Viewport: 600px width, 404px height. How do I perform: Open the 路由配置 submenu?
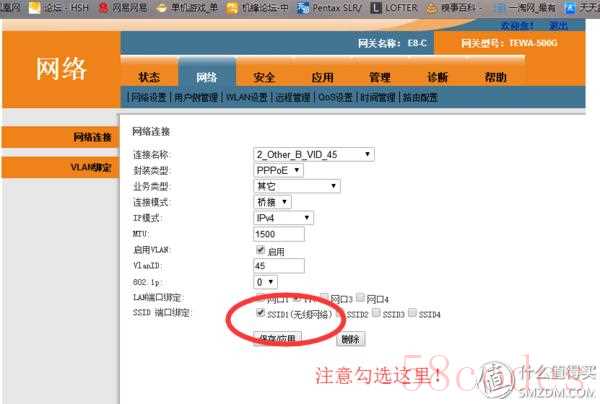click(x=420, y=97)
